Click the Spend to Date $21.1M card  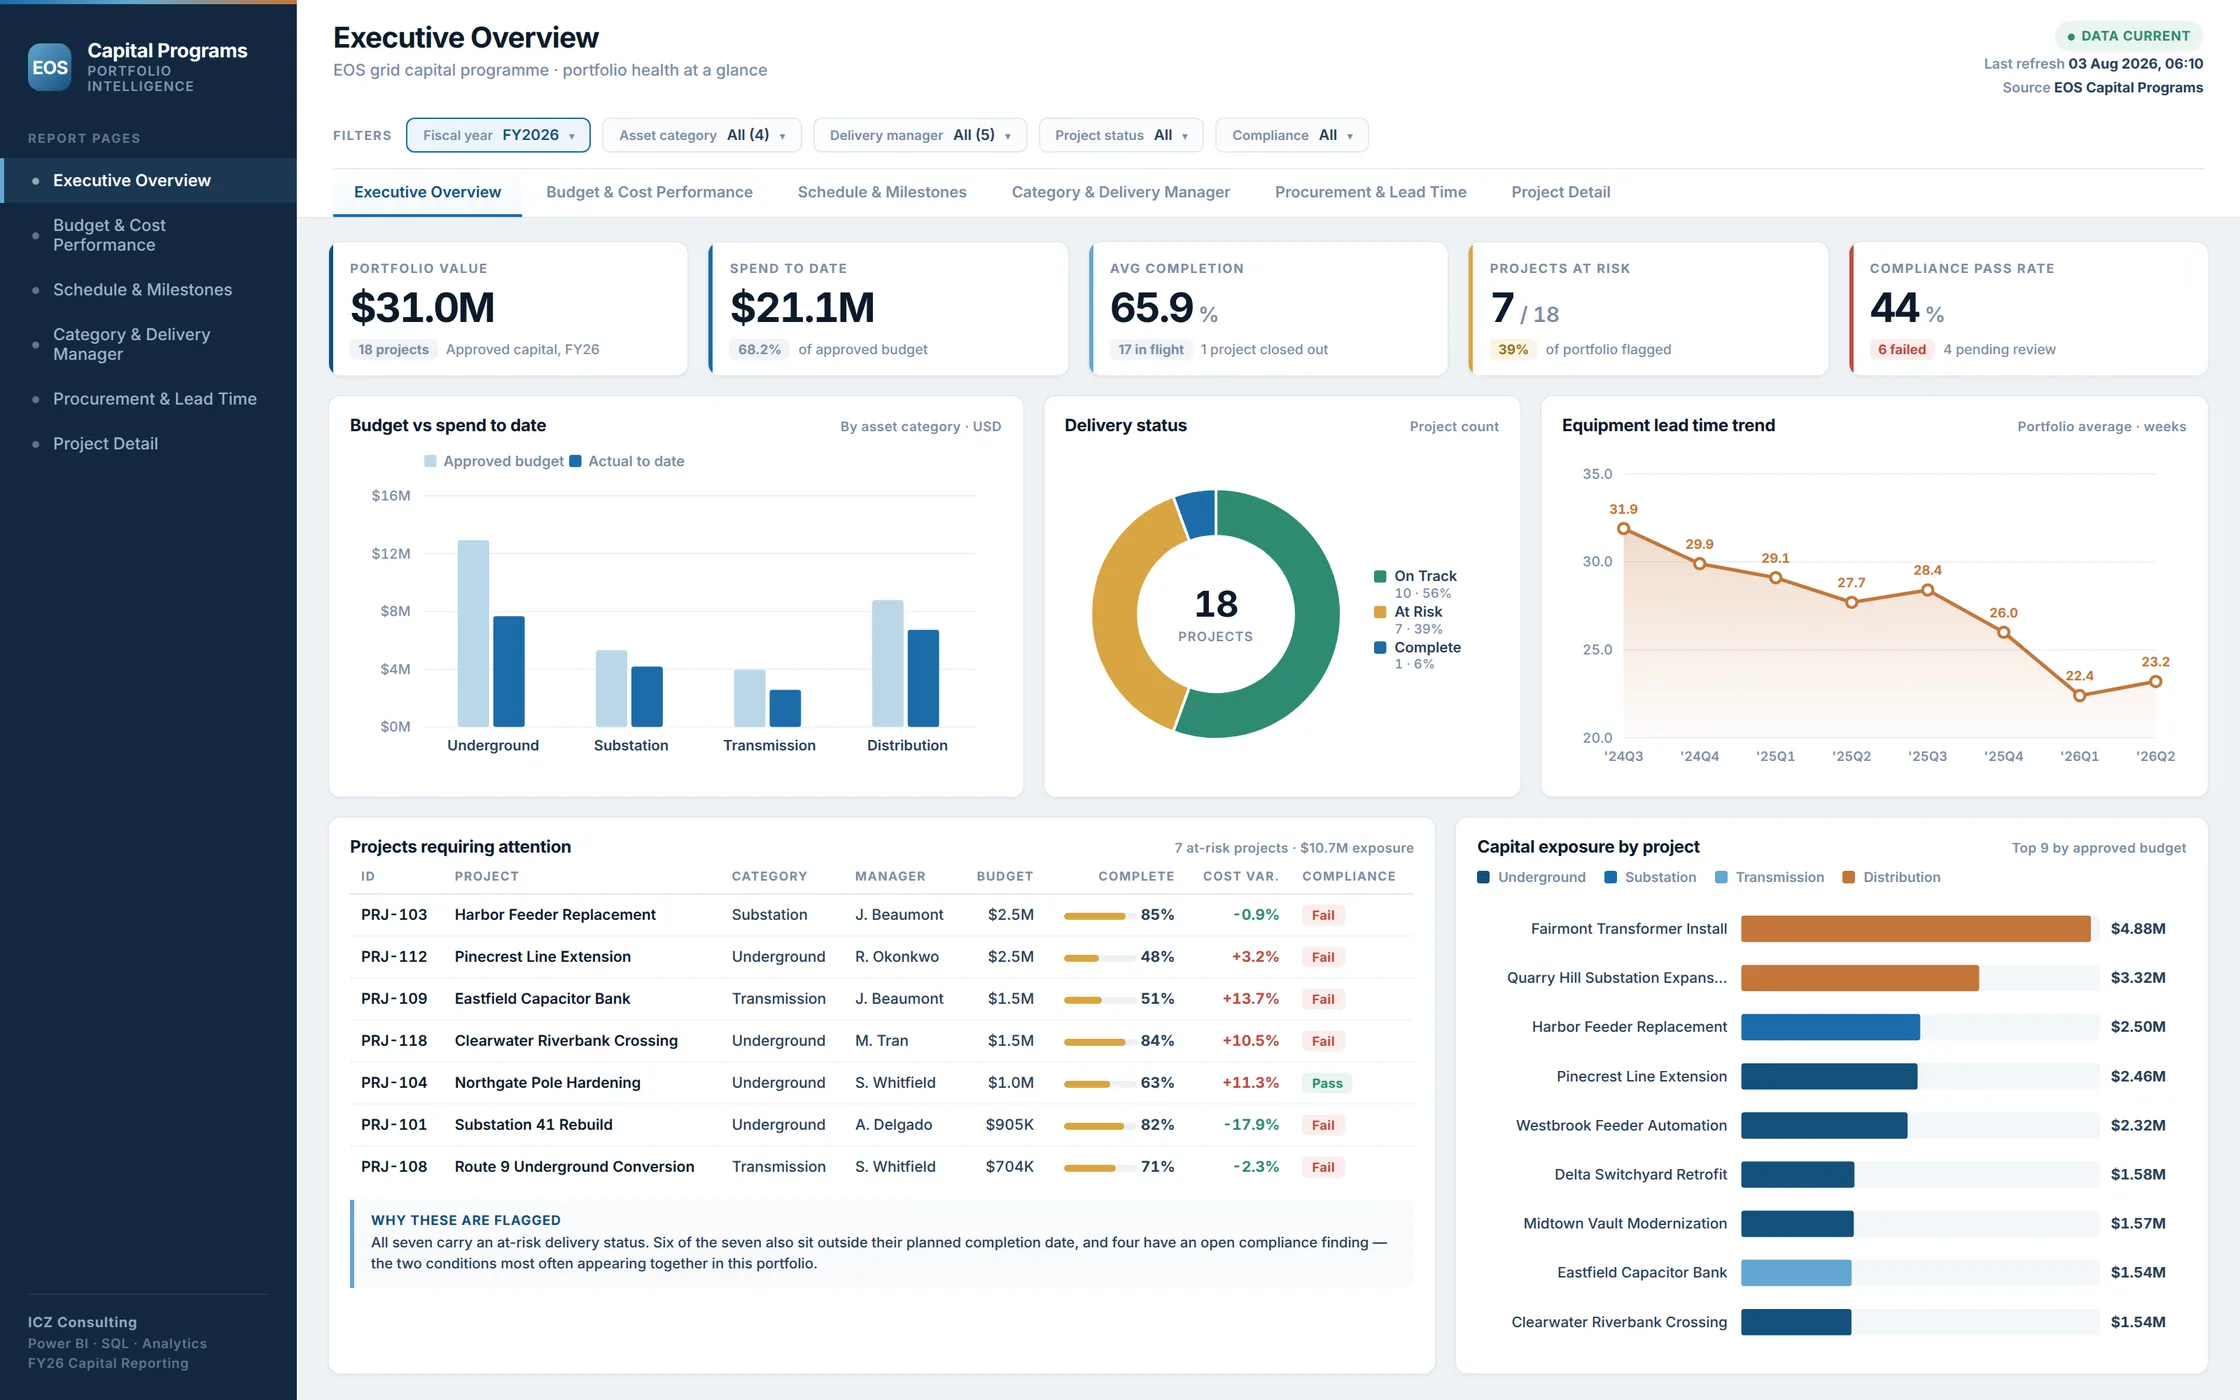(x=888, y=309)
